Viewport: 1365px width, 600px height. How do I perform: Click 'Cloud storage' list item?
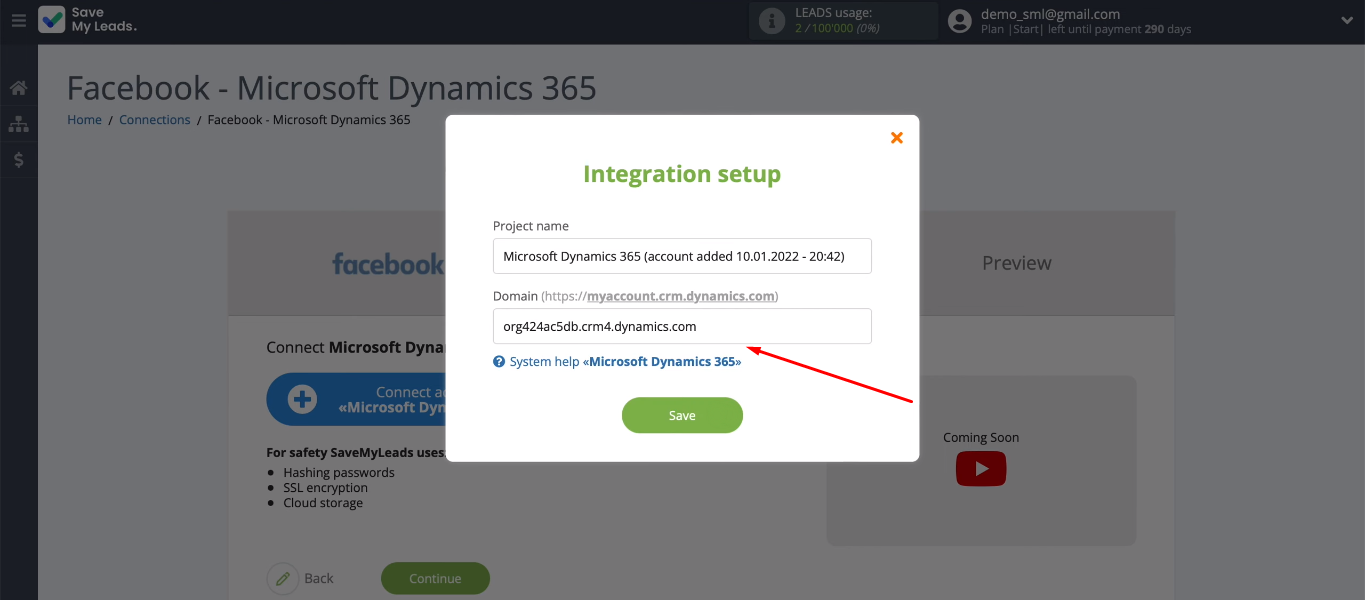[x=323, y=503]
